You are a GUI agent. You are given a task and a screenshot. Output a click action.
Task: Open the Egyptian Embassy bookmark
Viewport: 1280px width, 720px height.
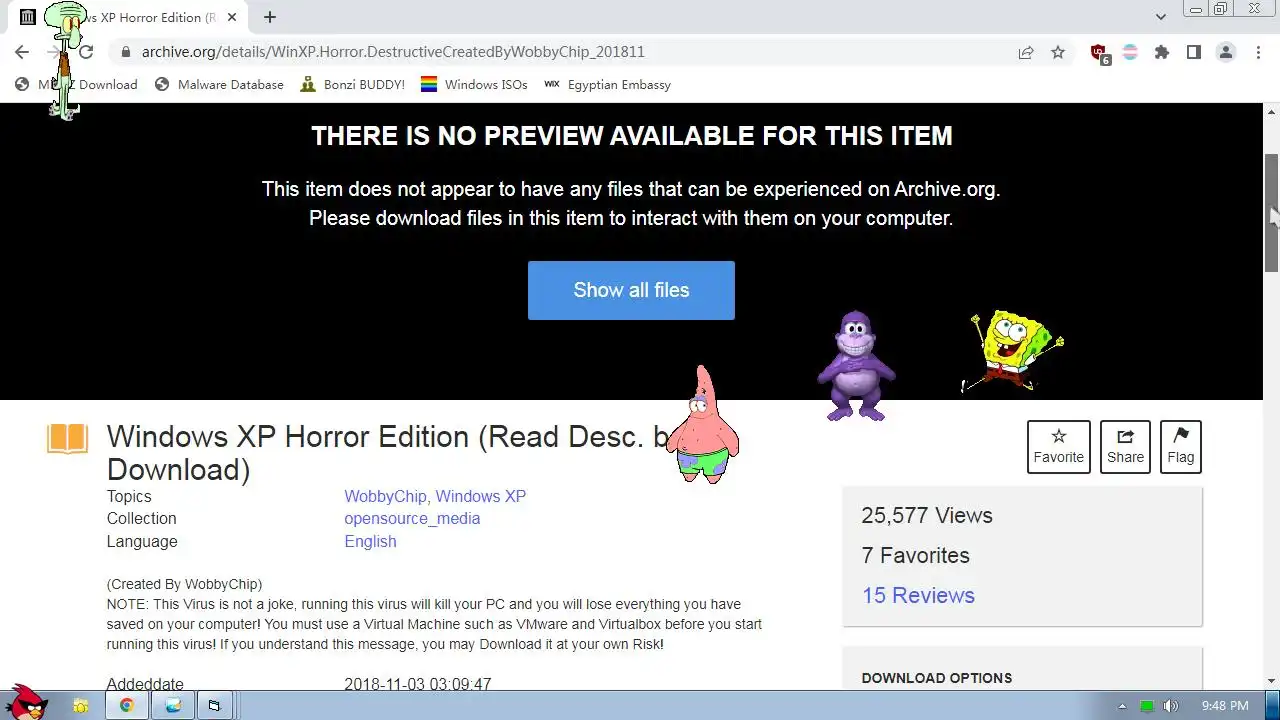607,85
